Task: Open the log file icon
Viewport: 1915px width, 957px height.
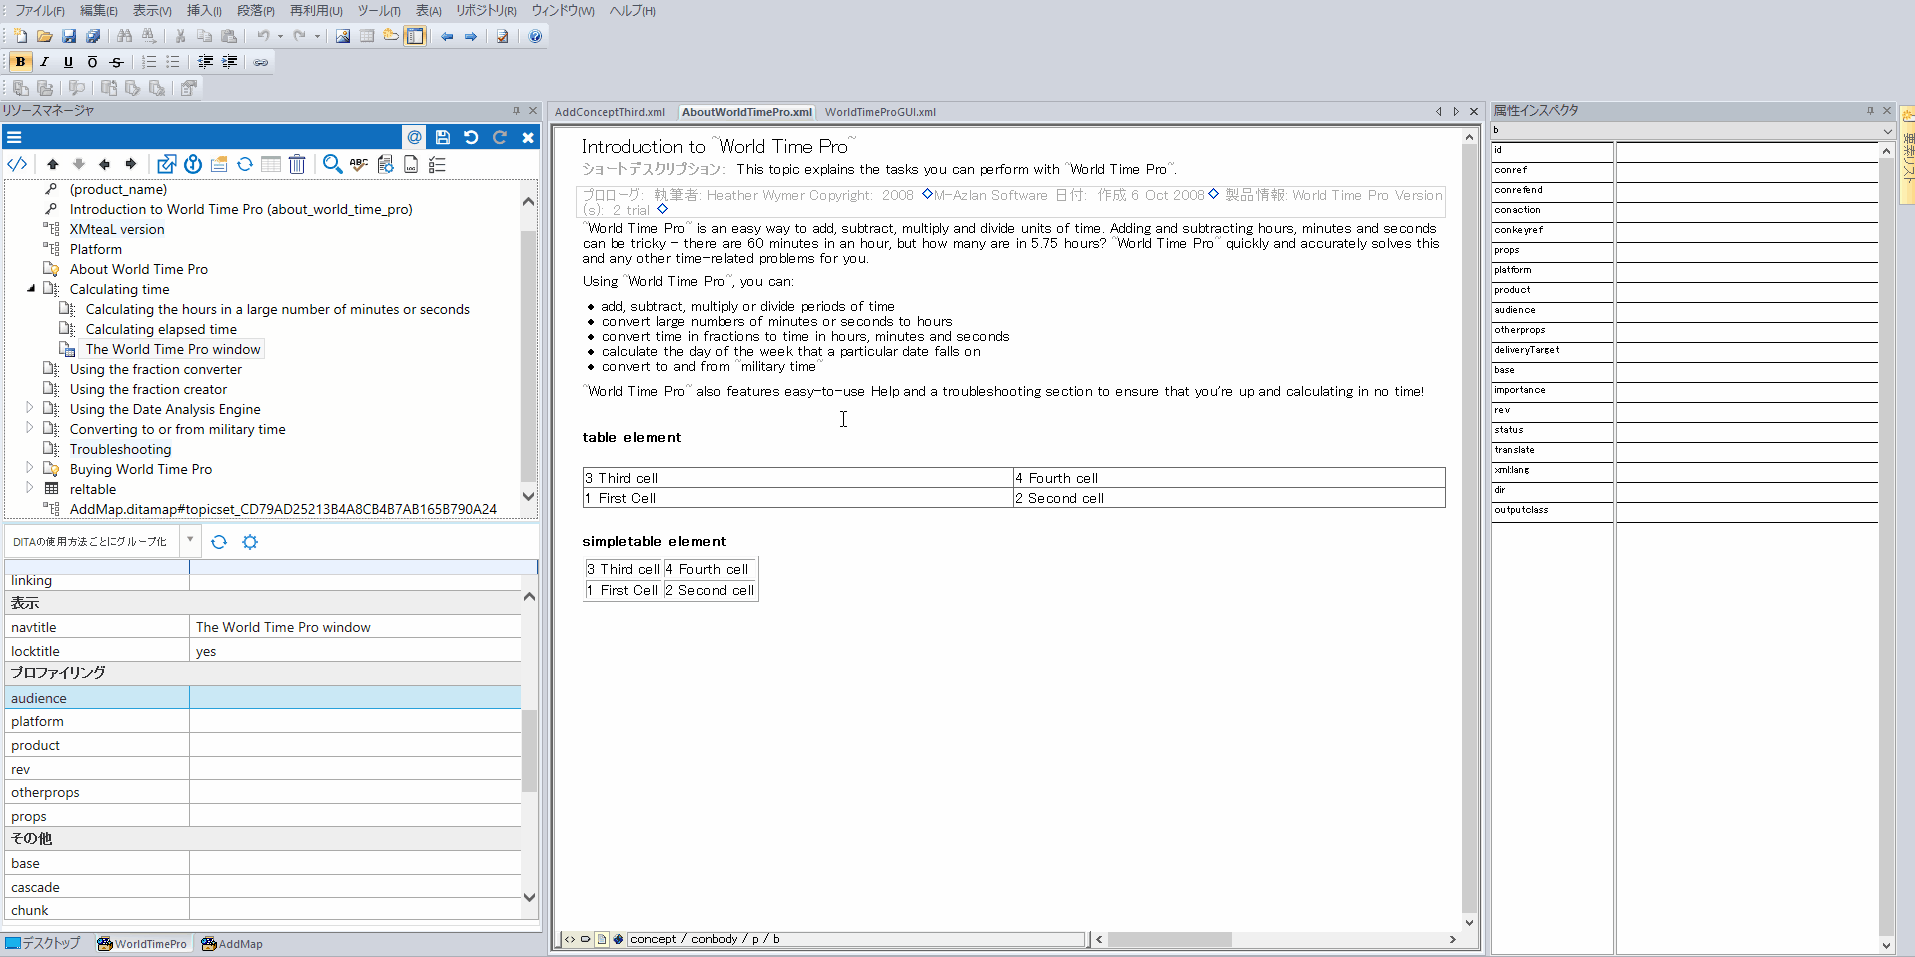Action: (411, 164)
